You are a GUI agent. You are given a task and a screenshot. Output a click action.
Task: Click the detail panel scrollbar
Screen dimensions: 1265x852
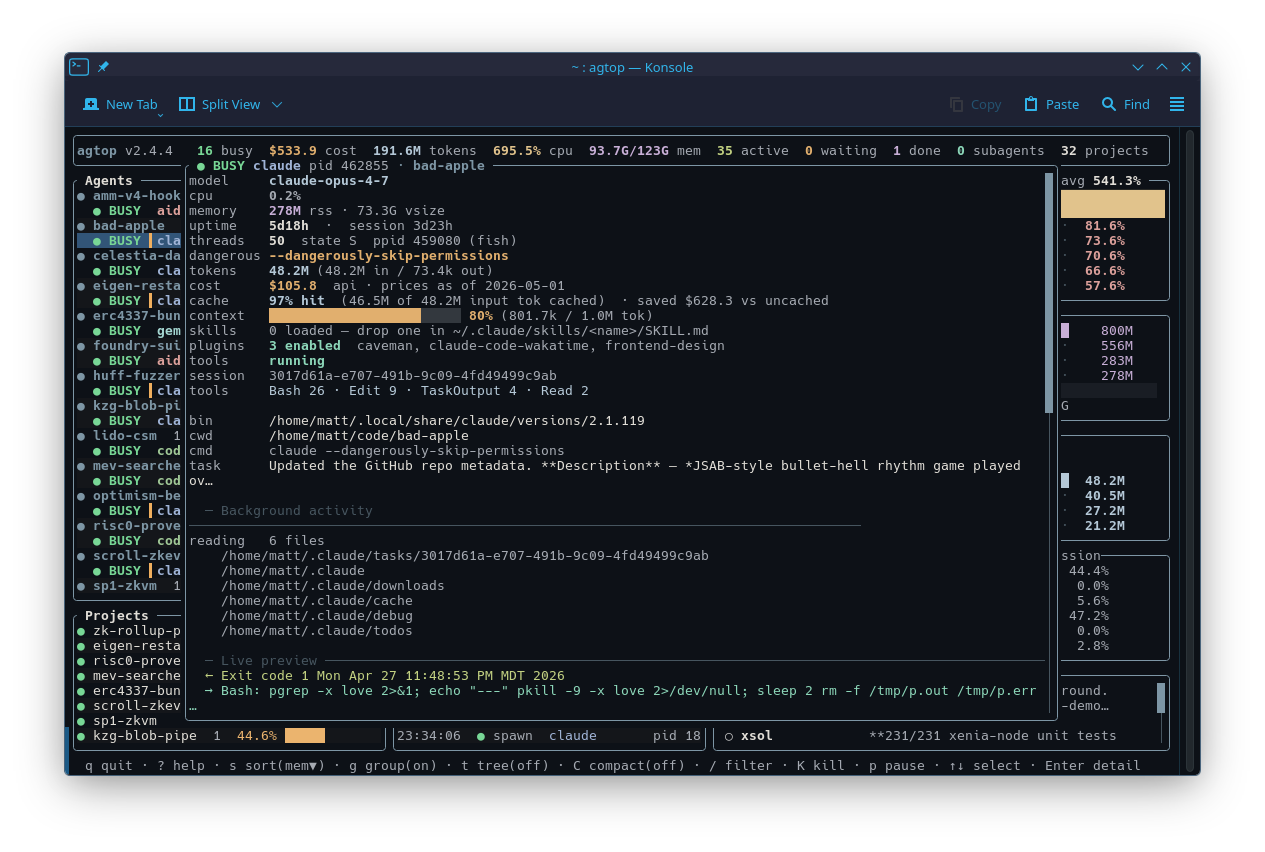(x=1049, y=293)
